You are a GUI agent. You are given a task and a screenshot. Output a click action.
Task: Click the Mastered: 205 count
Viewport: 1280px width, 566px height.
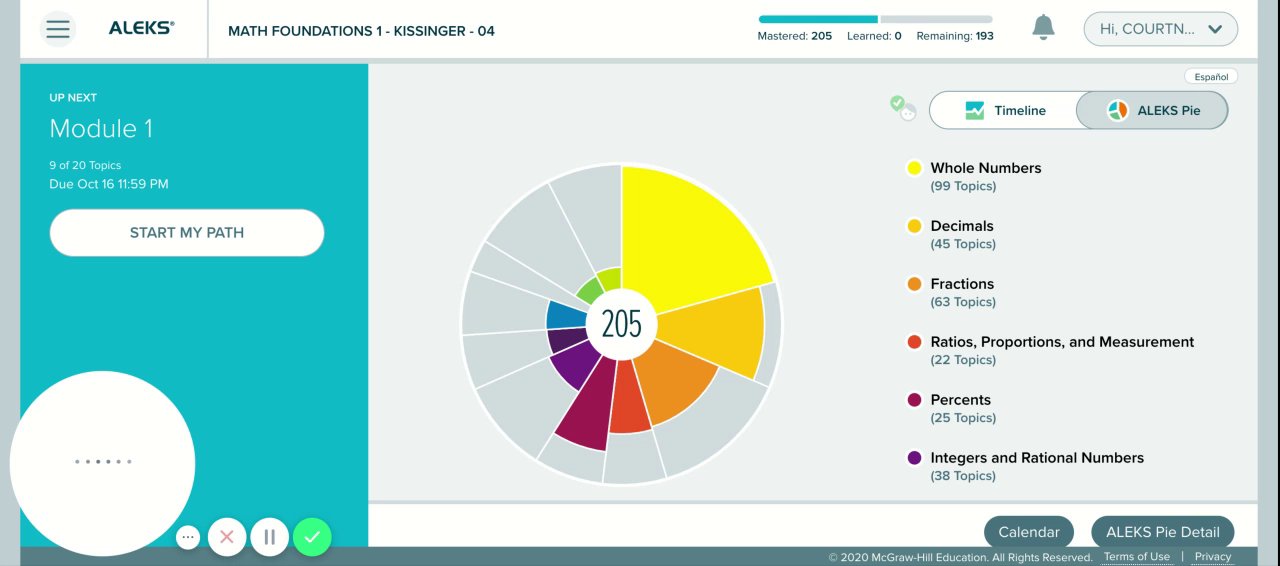click(x=795, y=36)
